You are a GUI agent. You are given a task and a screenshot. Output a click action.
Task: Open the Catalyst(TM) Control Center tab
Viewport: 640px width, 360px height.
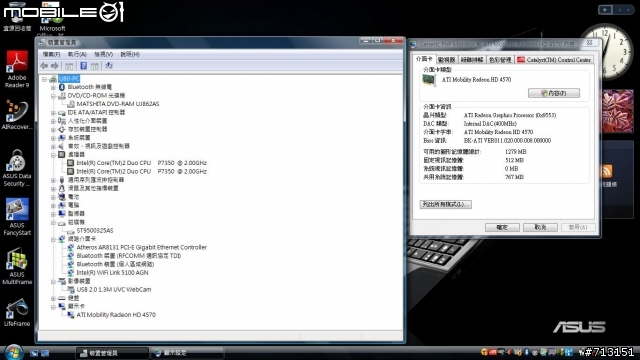[554, 60]
